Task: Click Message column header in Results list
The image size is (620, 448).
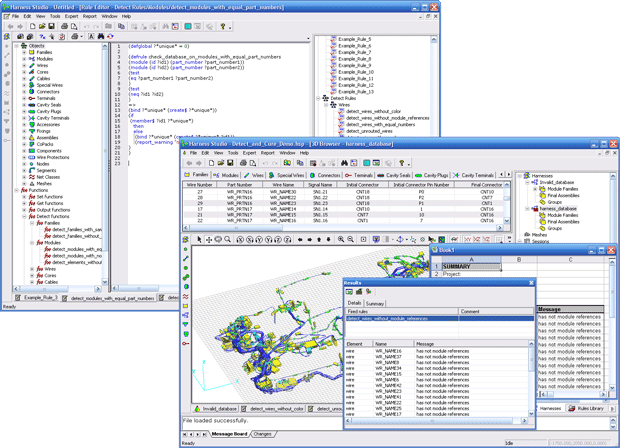Action: [471, 344]
